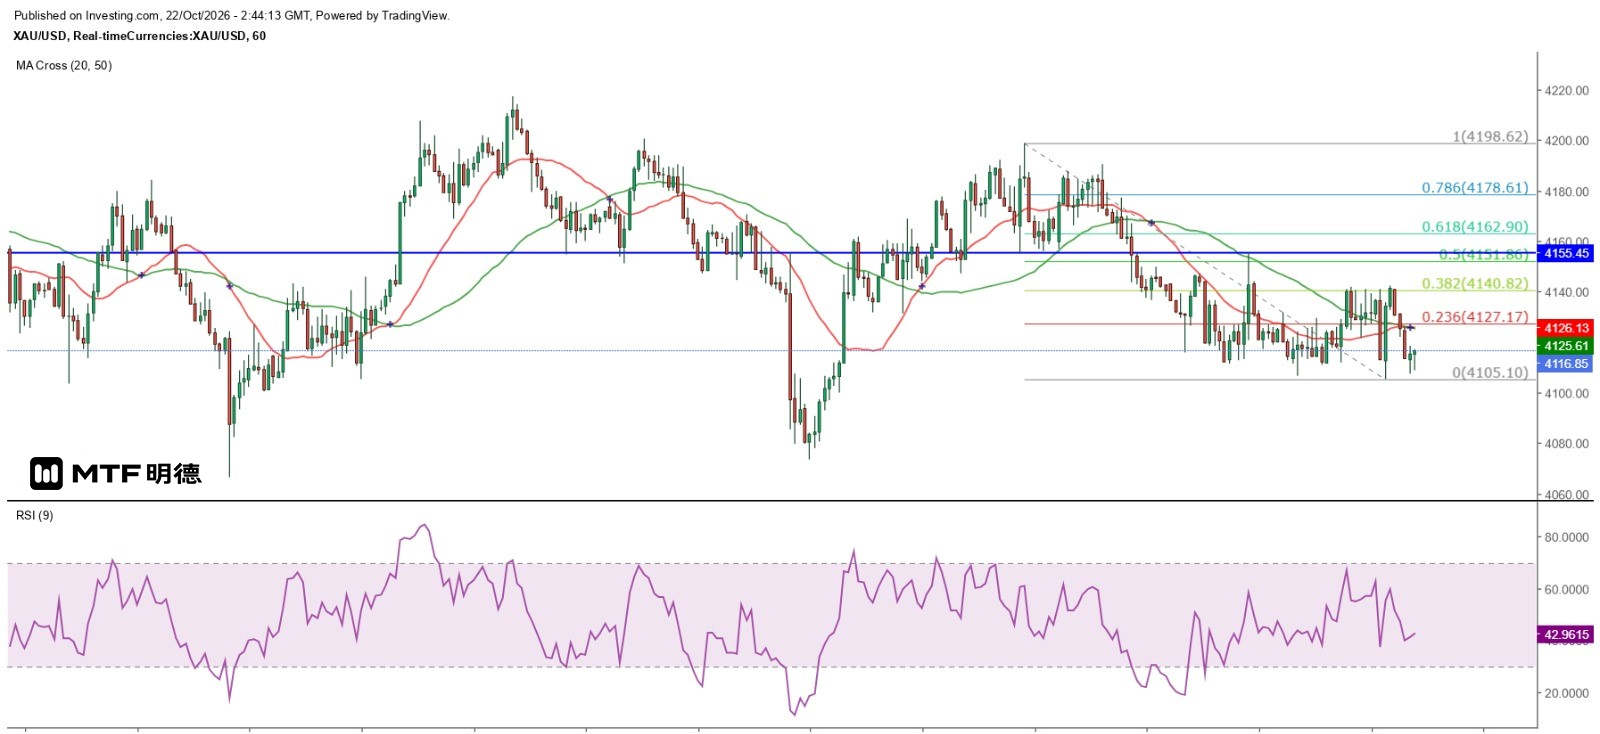Click the 20.0000 RSI axis label
The width and height of the screenshot is (1600, 734).
(1567, 692)
